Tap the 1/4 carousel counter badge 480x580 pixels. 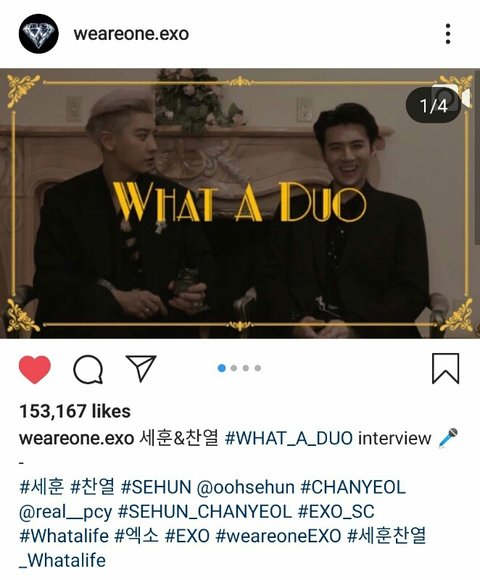coord(431,106)
